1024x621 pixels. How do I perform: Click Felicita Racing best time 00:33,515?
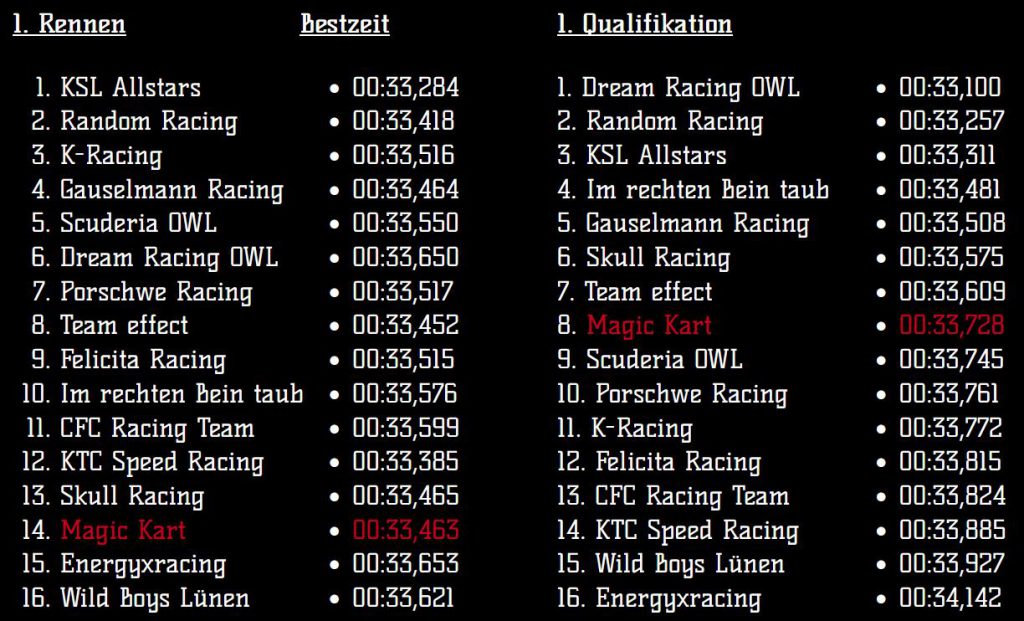point(404,359)
